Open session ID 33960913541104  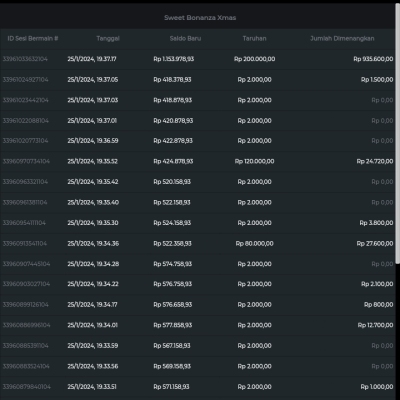click(25, 243)
